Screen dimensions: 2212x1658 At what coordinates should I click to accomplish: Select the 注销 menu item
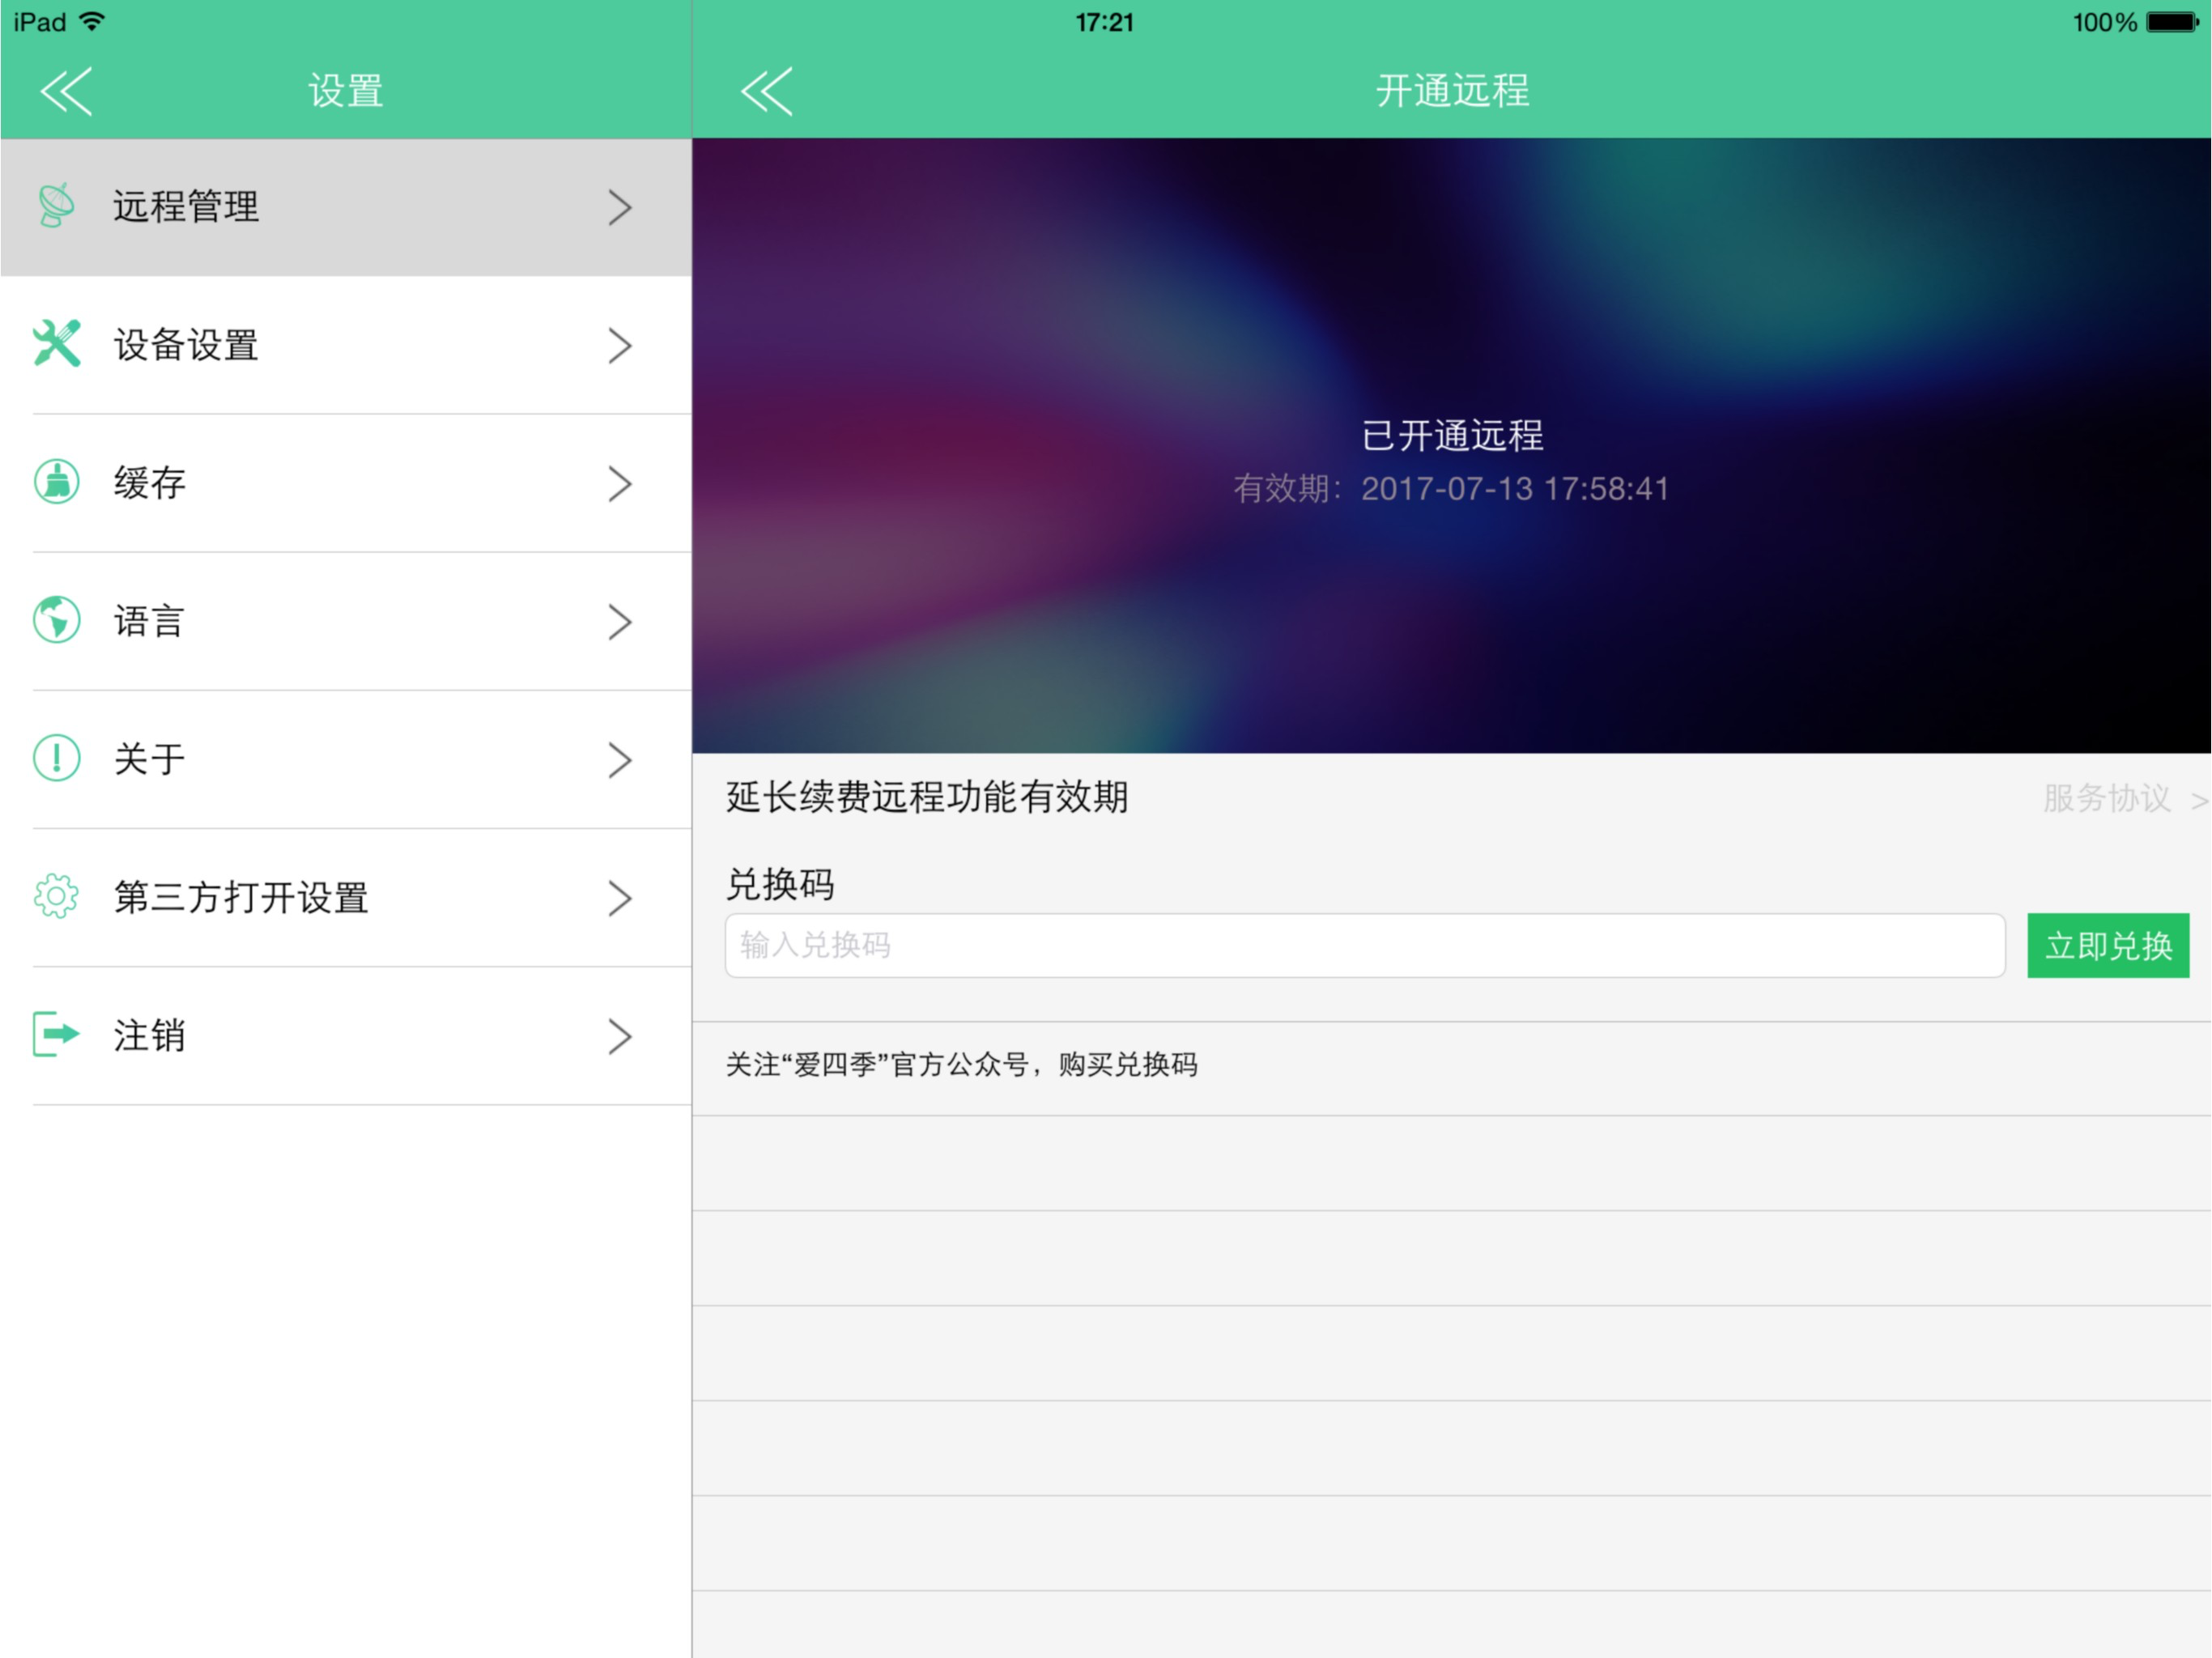[x=346, y=1035]
